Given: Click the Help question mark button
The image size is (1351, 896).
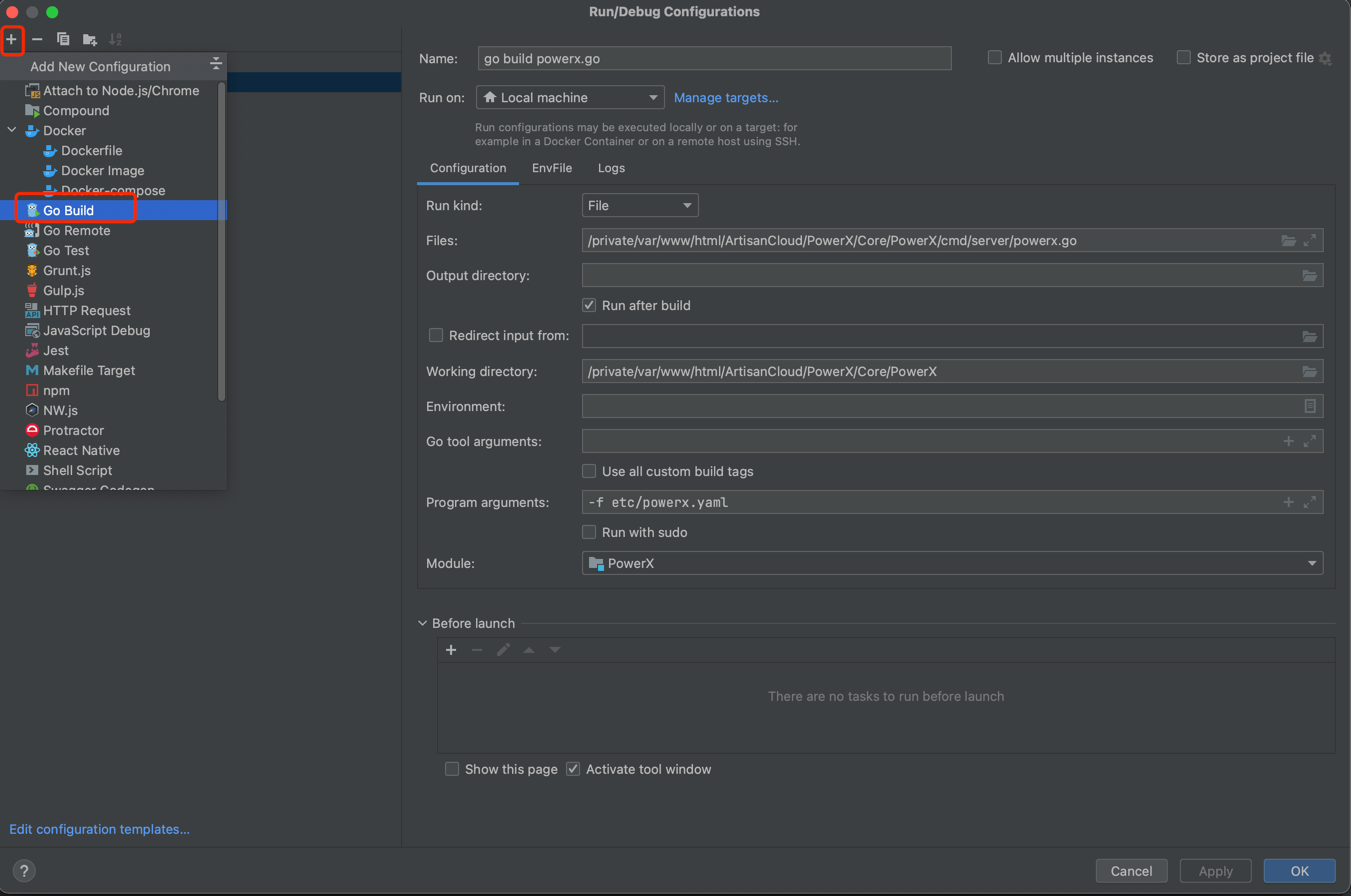Looking at the screenshot, I should (x=24, y=871).
